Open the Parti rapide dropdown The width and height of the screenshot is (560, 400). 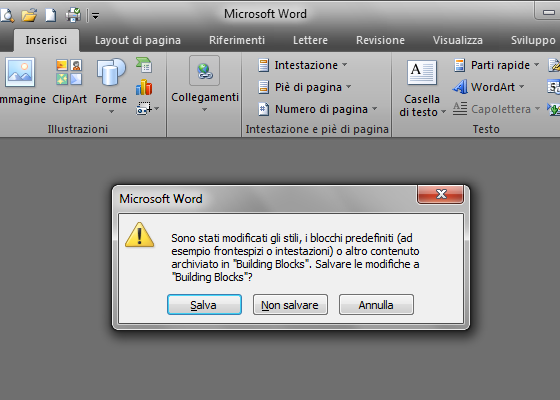(x=496, y=65)
